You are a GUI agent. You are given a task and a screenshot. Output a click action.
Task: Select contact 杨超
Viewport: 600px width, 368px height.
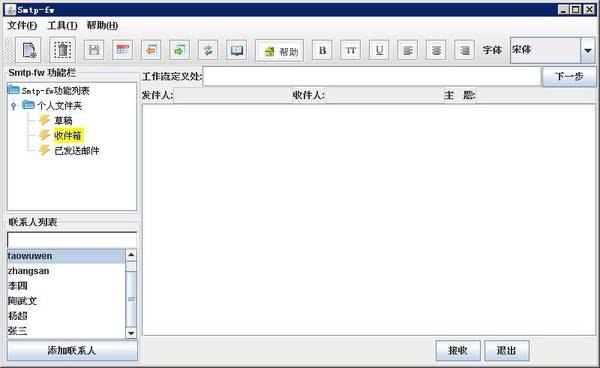(x=66, y=316)
